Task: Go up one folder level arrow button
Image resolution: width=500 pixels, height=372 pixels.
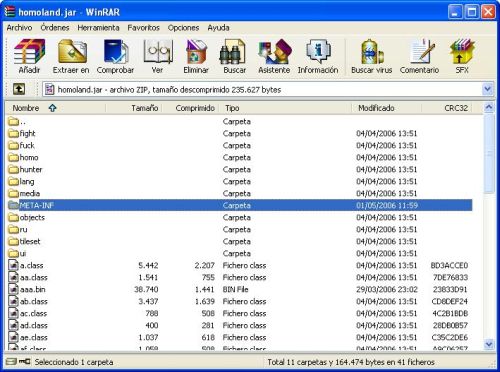Action: 19,89
